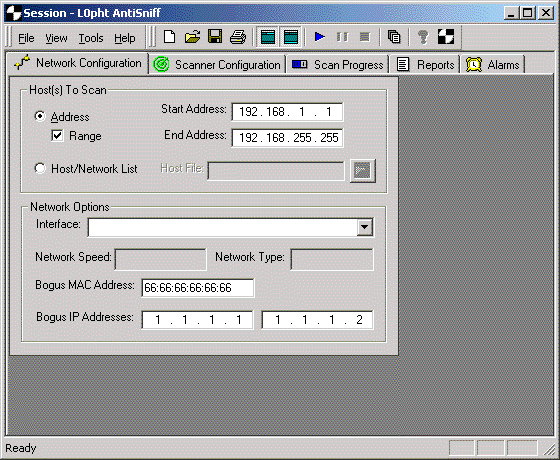The width and height of the screenshot is (560, 460).
Task: Click the Start Address field
Action: tap(288, 112)
